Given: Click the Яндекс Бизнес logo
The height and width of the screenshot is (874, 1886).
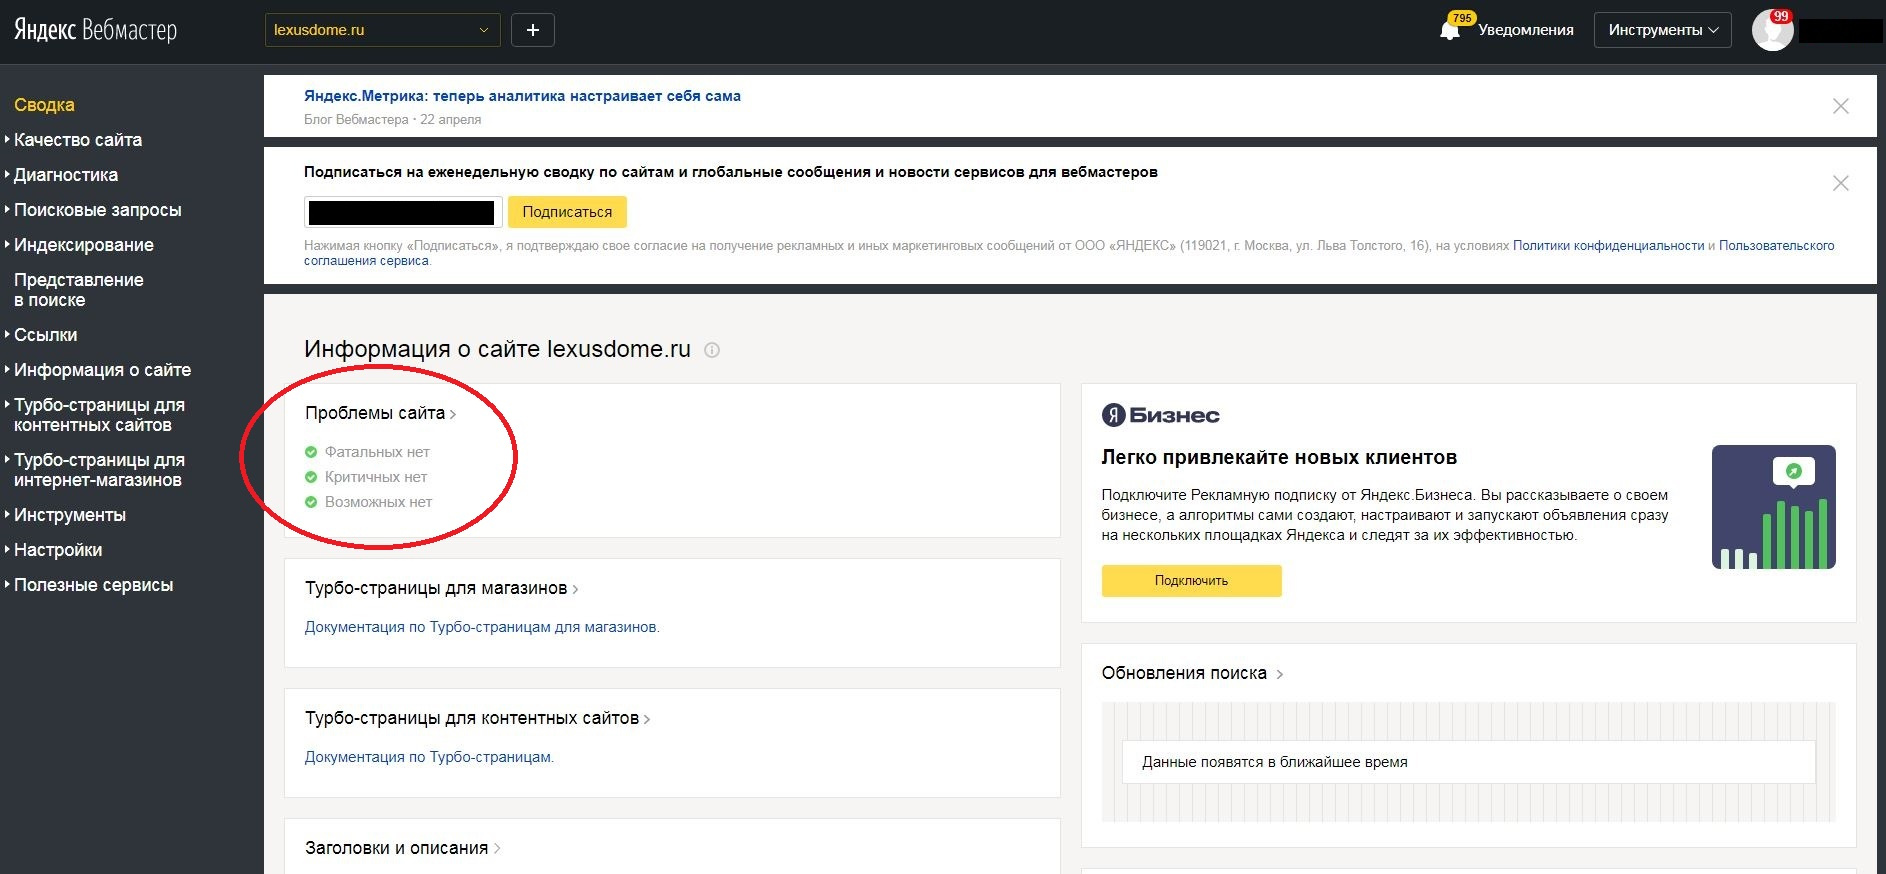Looking at the screenshot, I should click(x=1160, y=415).
